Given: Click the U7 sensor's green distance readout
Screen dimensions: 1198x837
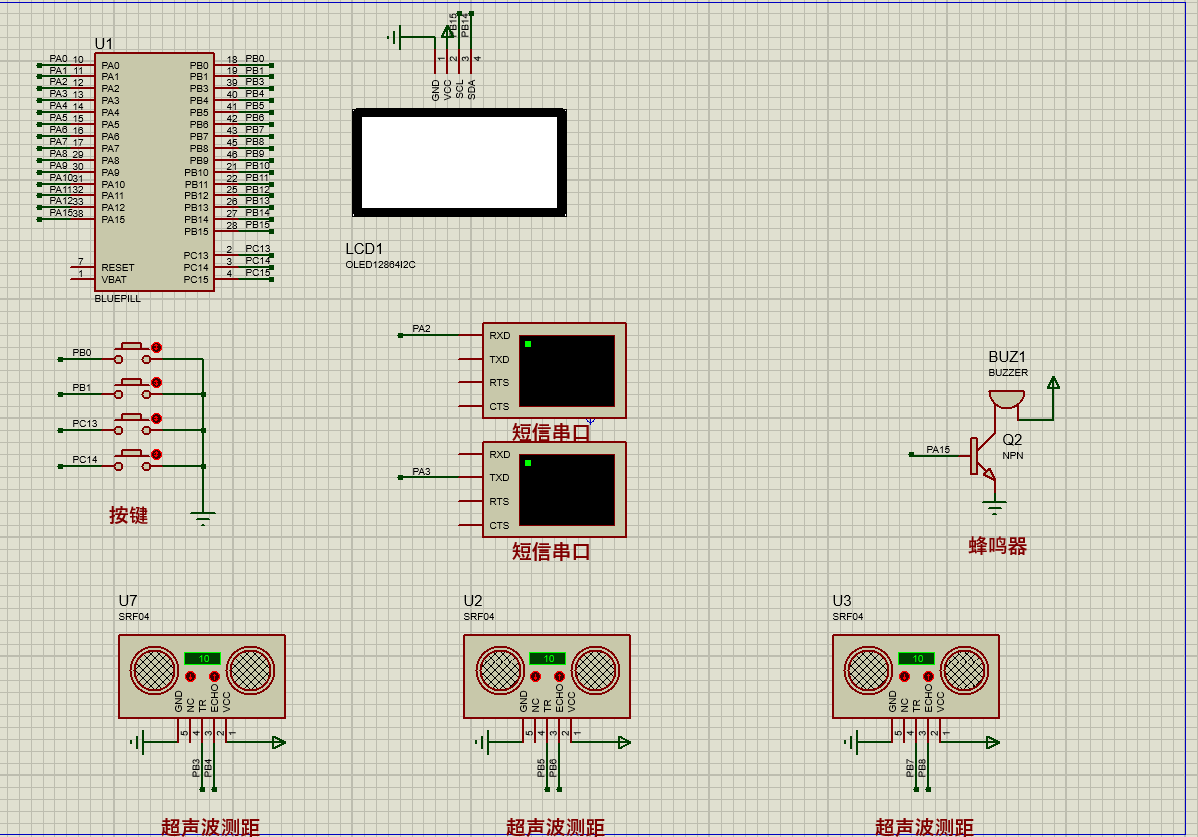Looking at the screenshot, I should [x=202, y=658].
